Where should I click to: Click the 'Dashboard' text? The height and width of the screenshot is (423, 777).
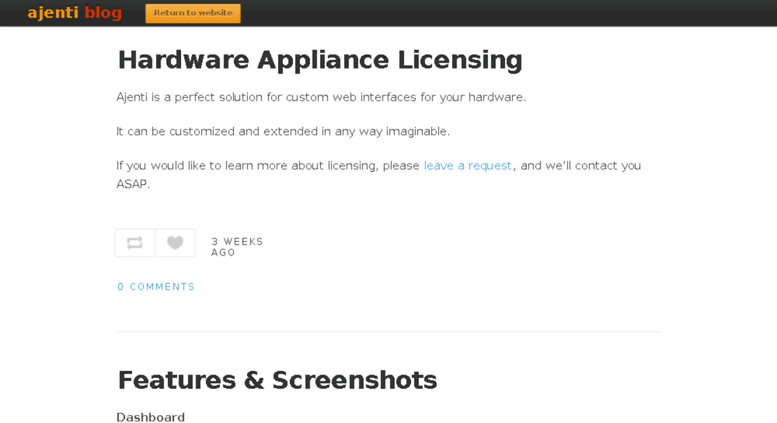(x=151, y=417)
